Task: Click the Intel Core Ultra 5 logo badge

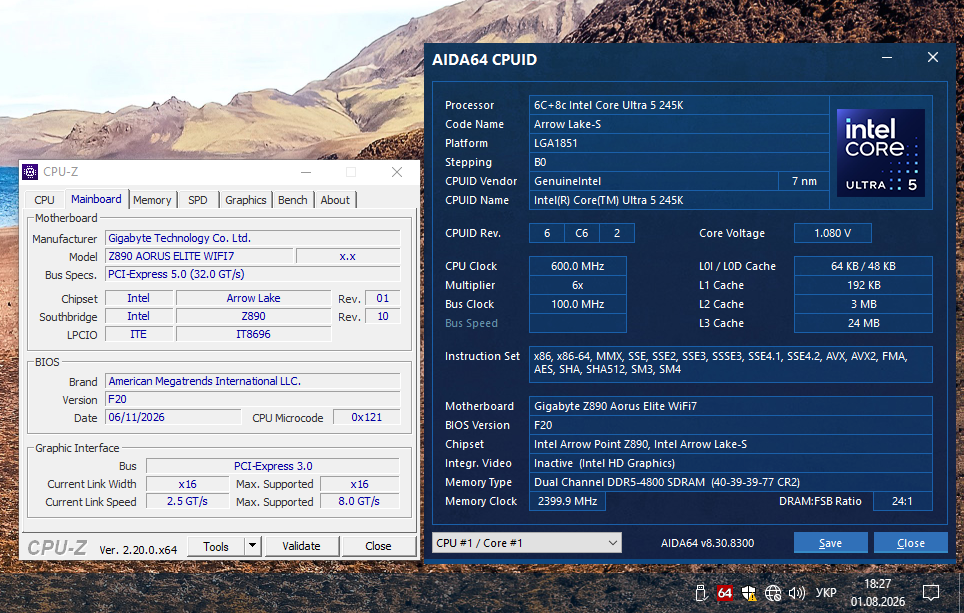Action: point(880,152)
